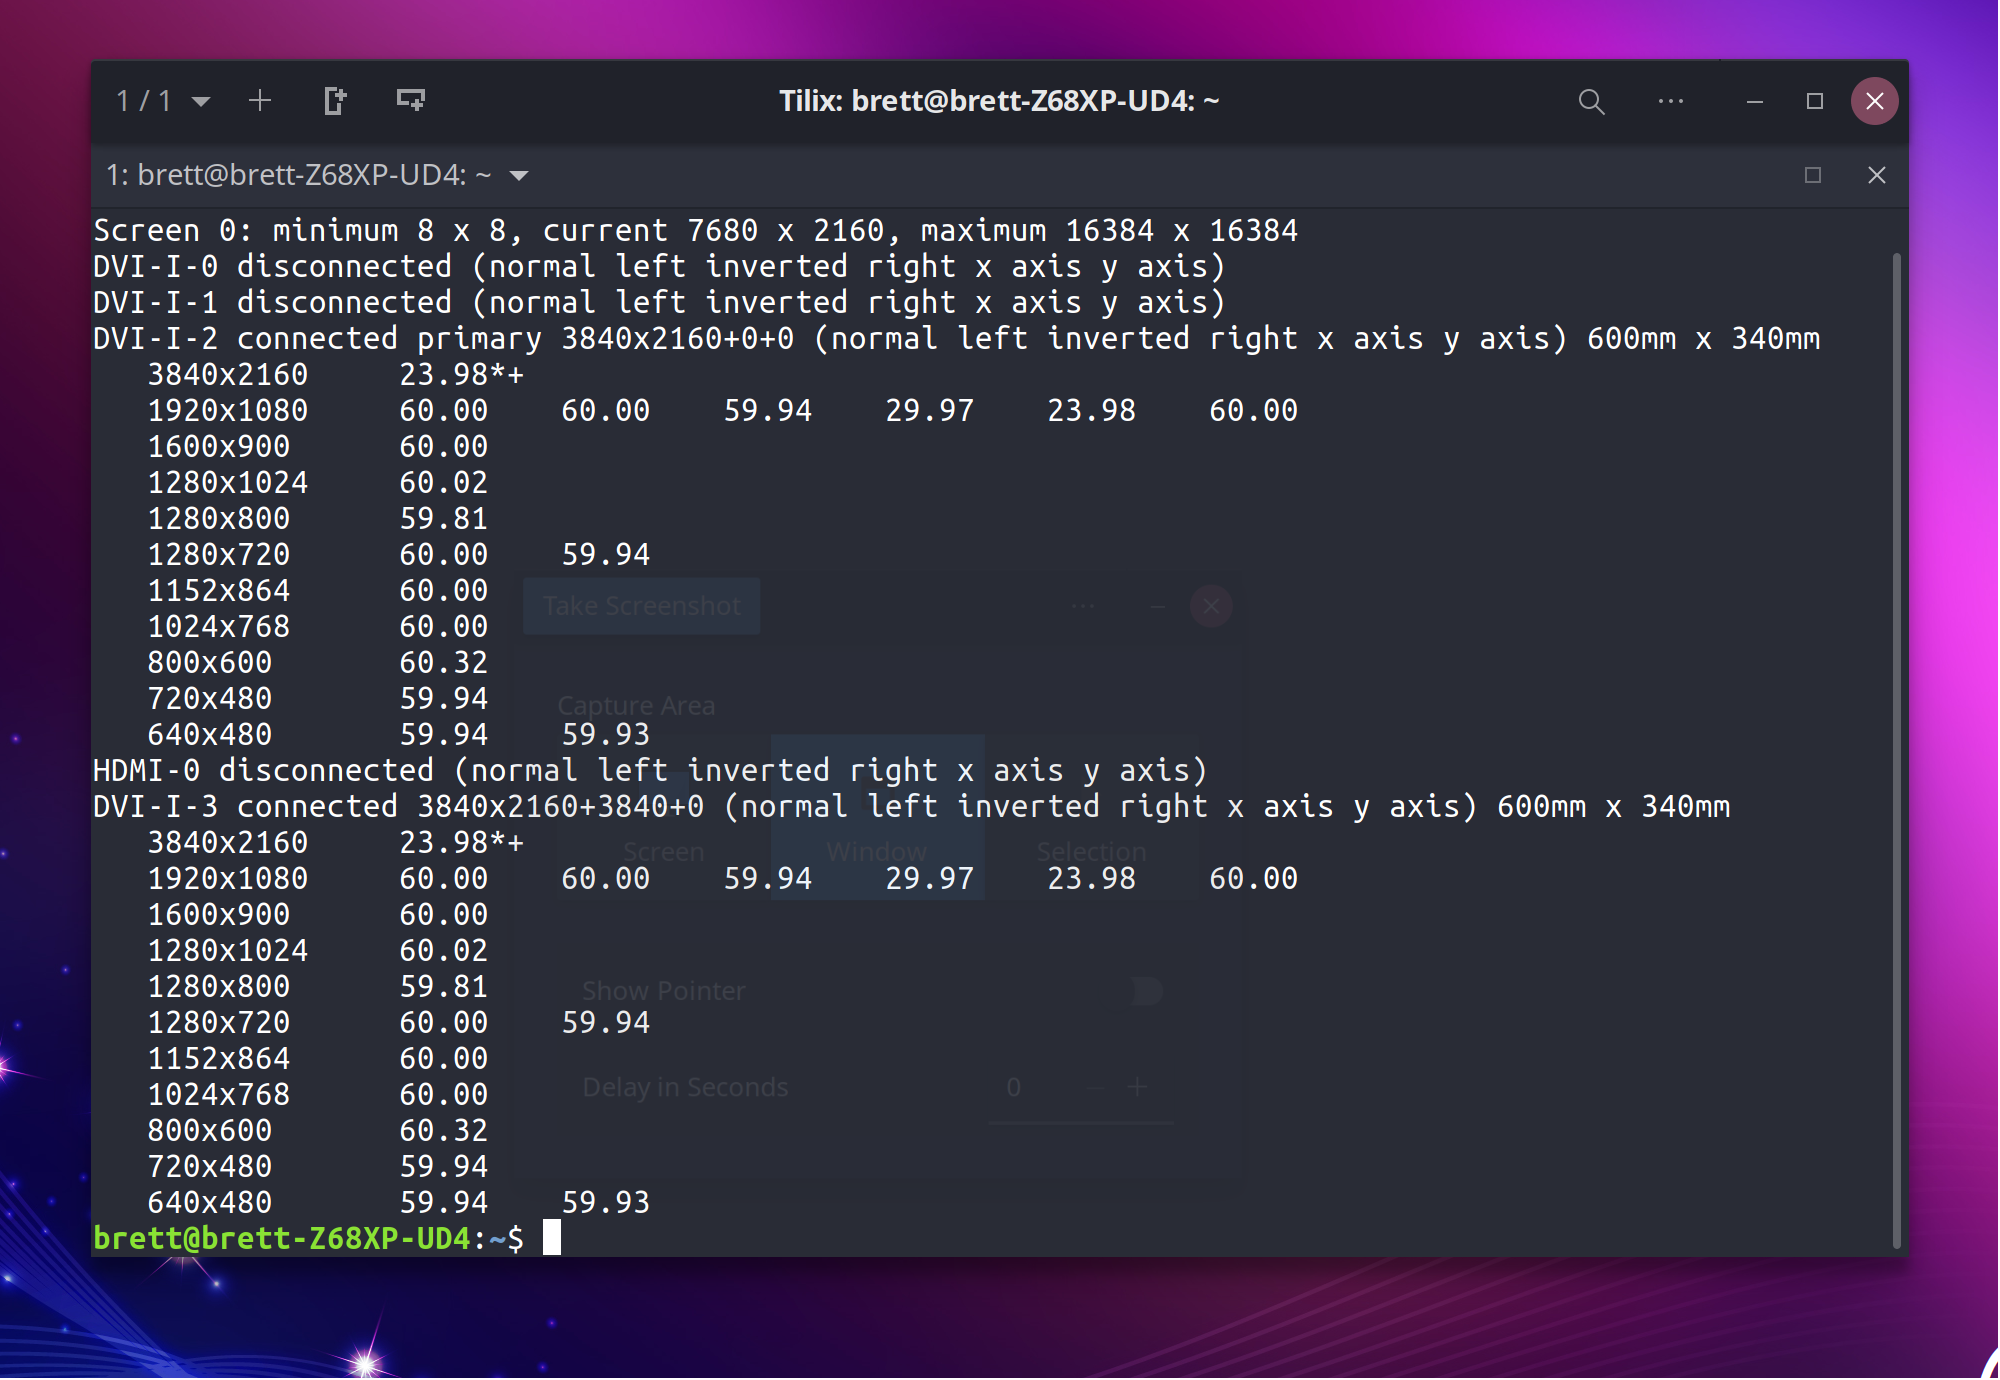Increase the Delay in Seconds with plus button

tap(1137, 1087)
